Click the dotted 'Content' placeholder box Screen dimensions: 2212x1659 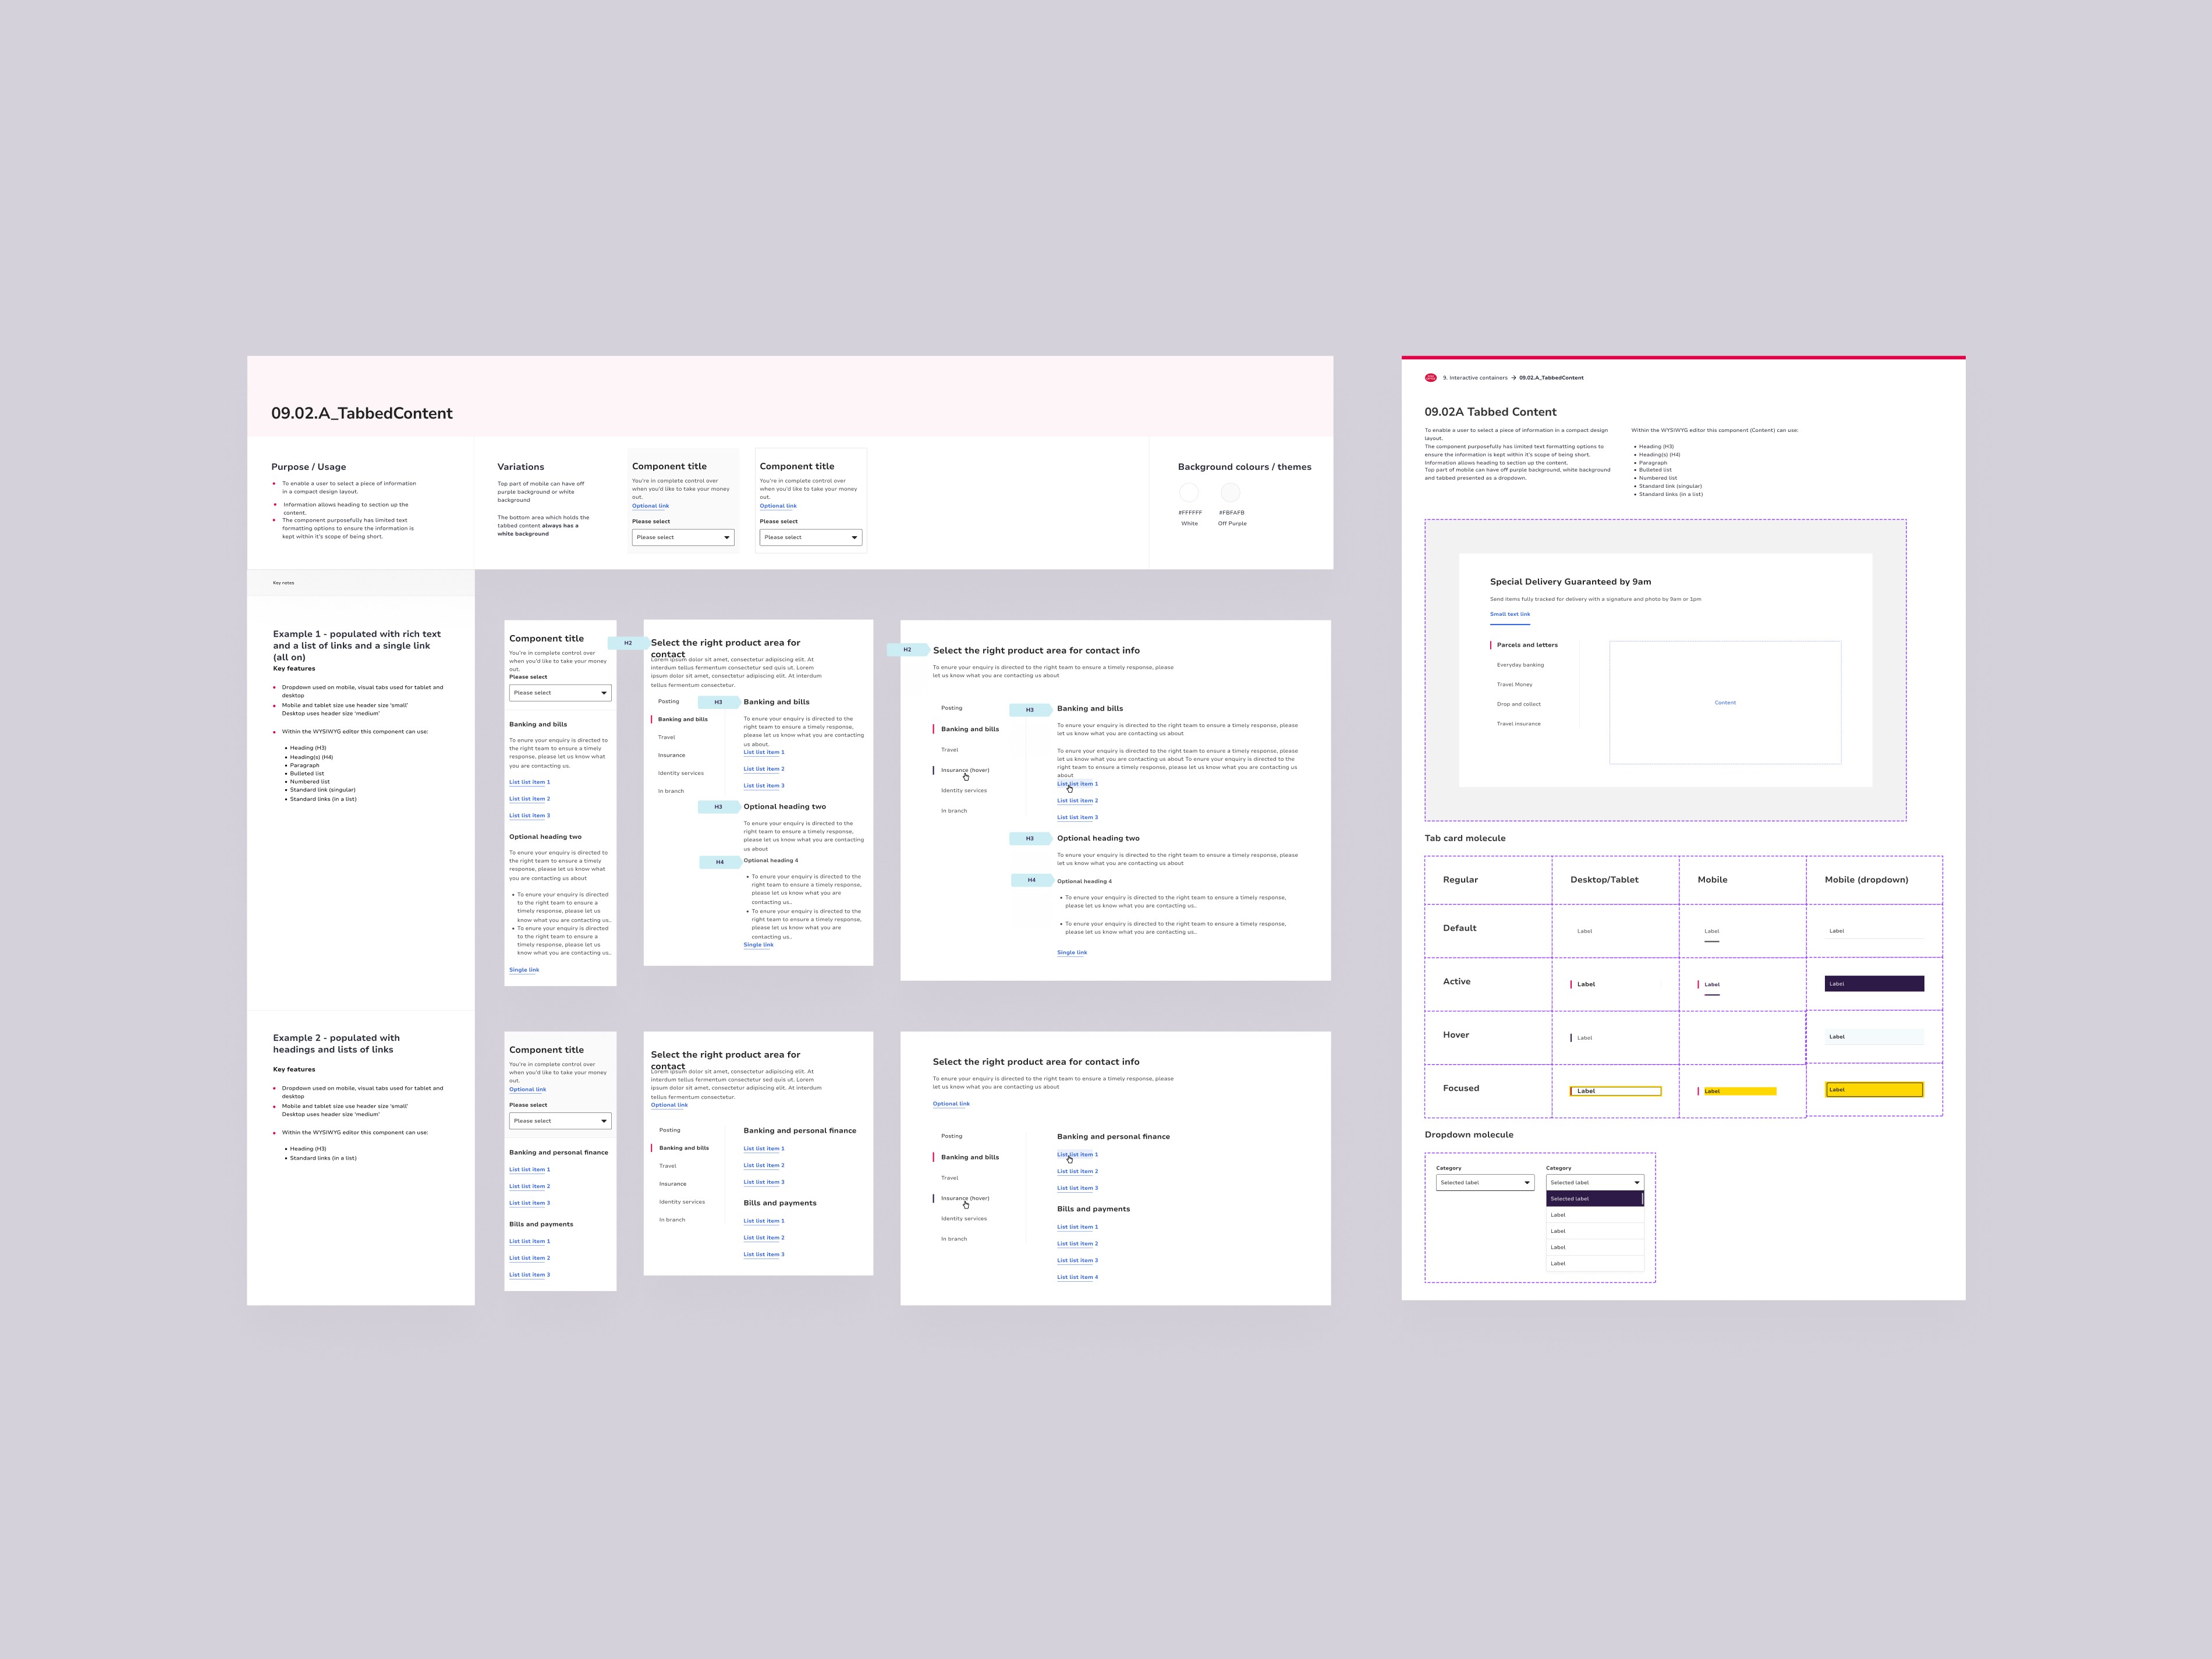tap(1724, 703)
